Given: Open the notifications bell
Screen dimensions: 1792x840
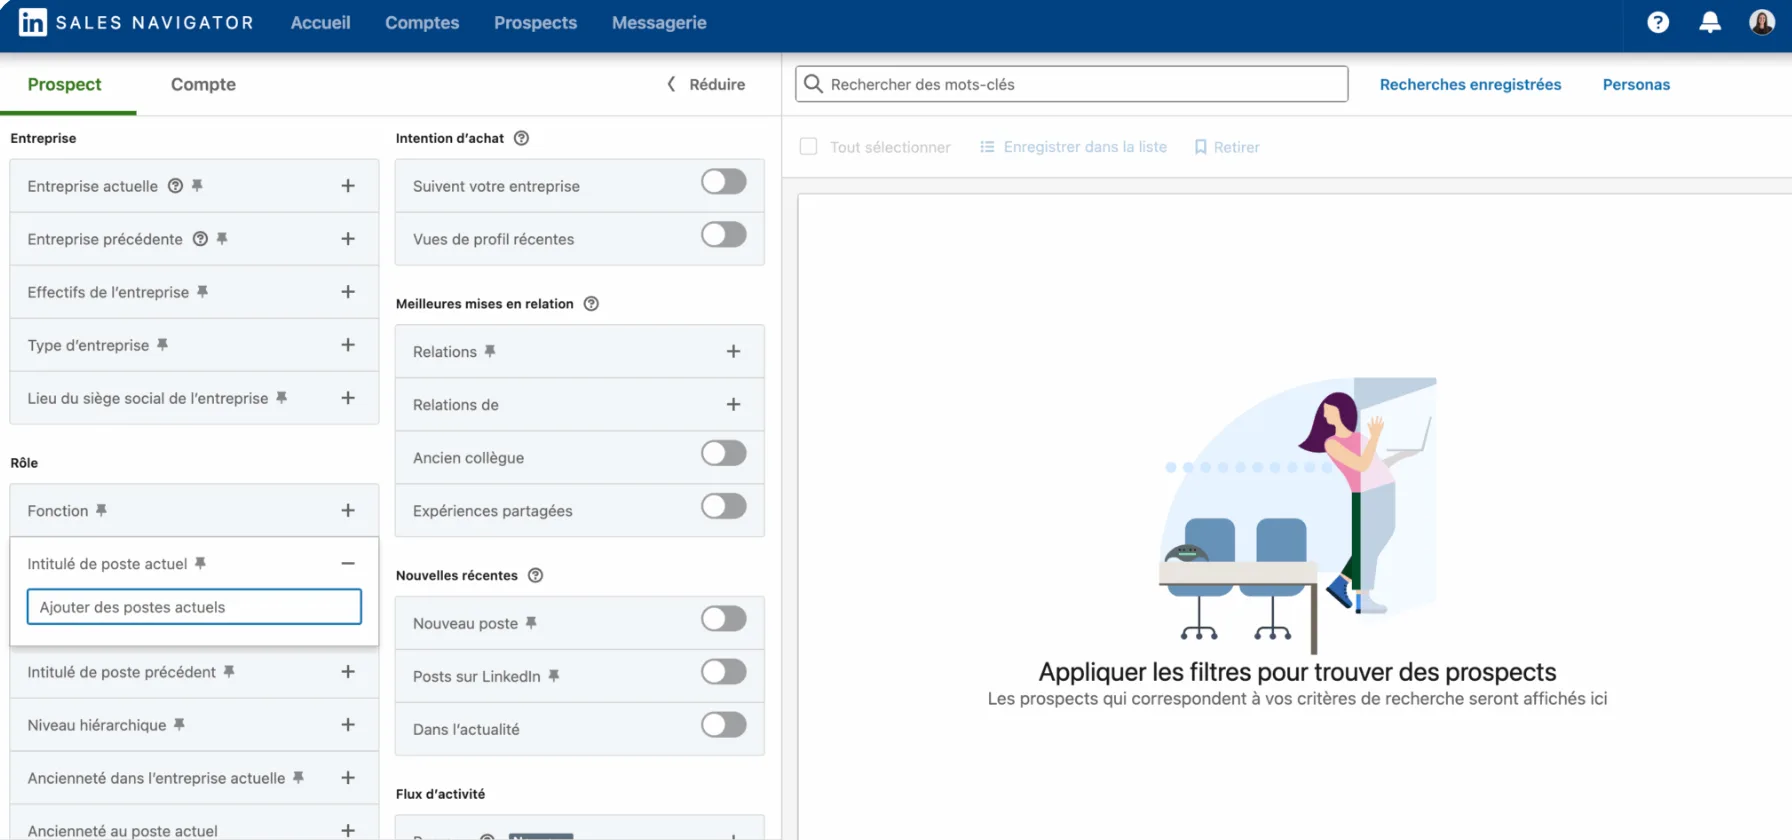Looking at the screenshot, I should [1710, 22].
